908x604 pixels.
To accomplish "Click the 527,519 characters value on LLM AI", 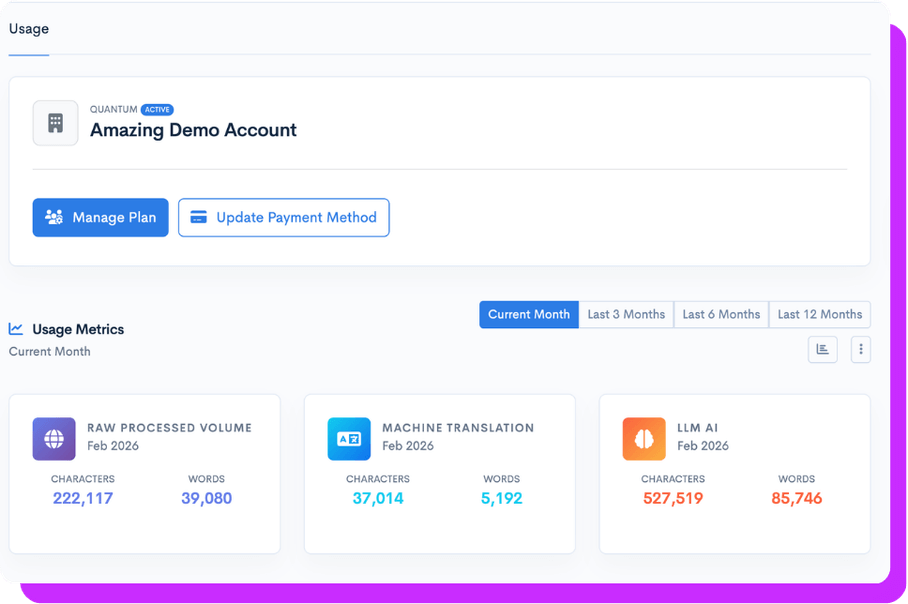I will coord(672,496).
